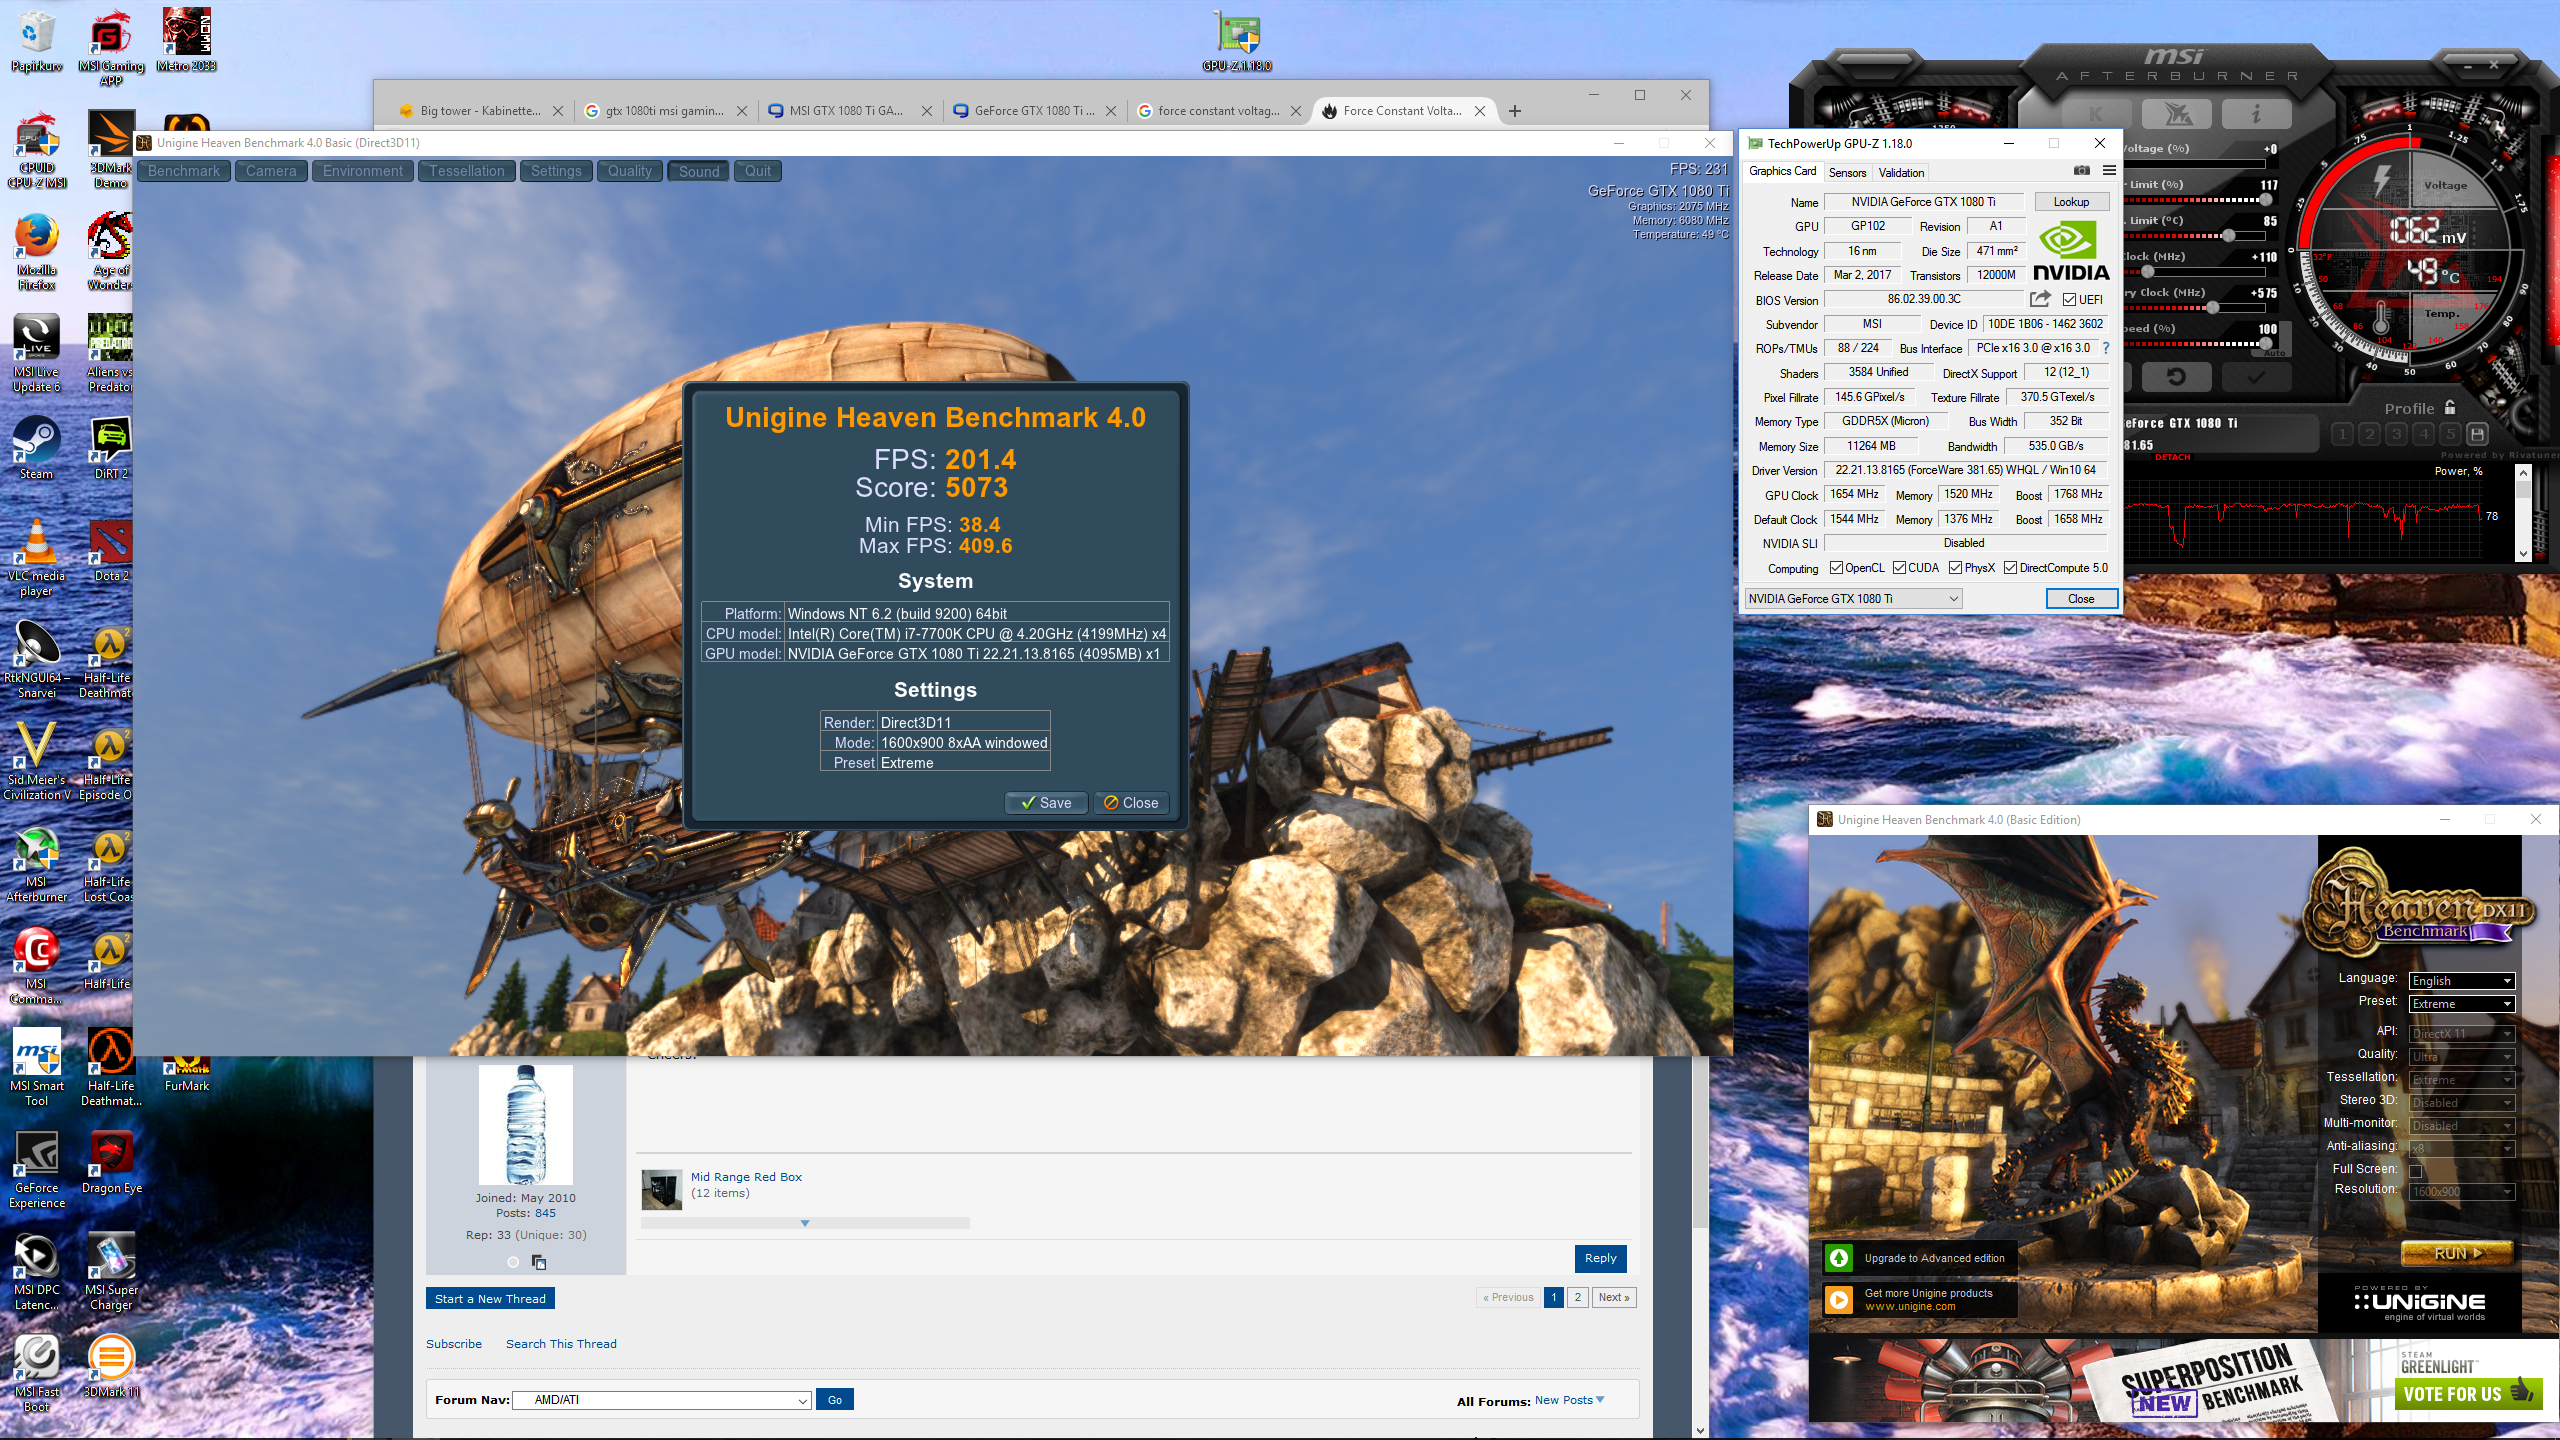Click the Lookup button in GPU-Z
The height and width of the screenshot is (1440, 2560).
pos(2071,201)
